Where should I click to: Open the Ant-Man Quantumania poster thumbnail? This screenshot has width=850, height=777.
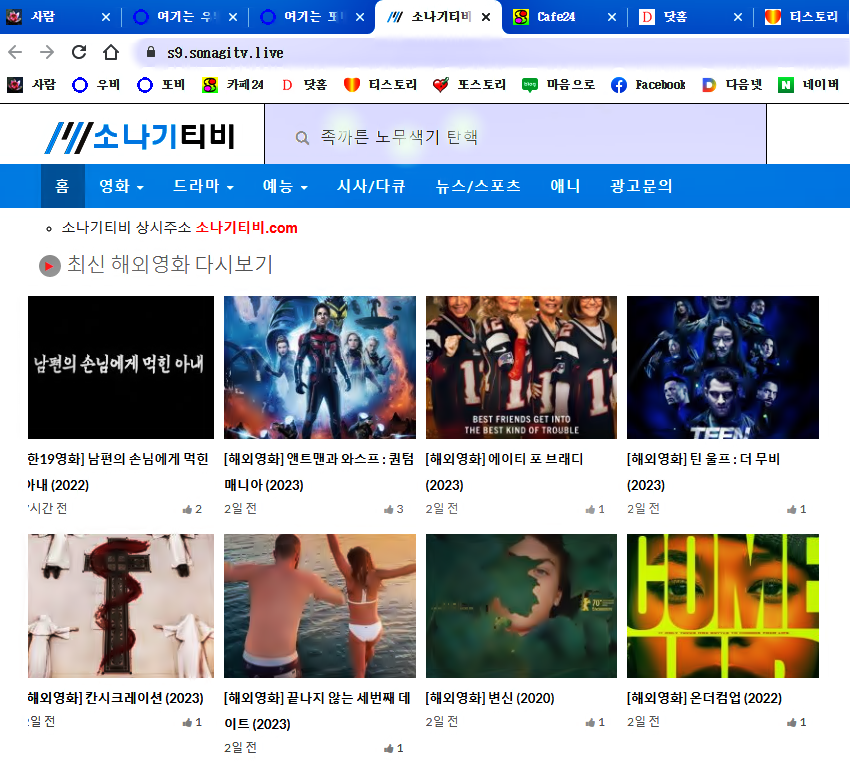320,367
